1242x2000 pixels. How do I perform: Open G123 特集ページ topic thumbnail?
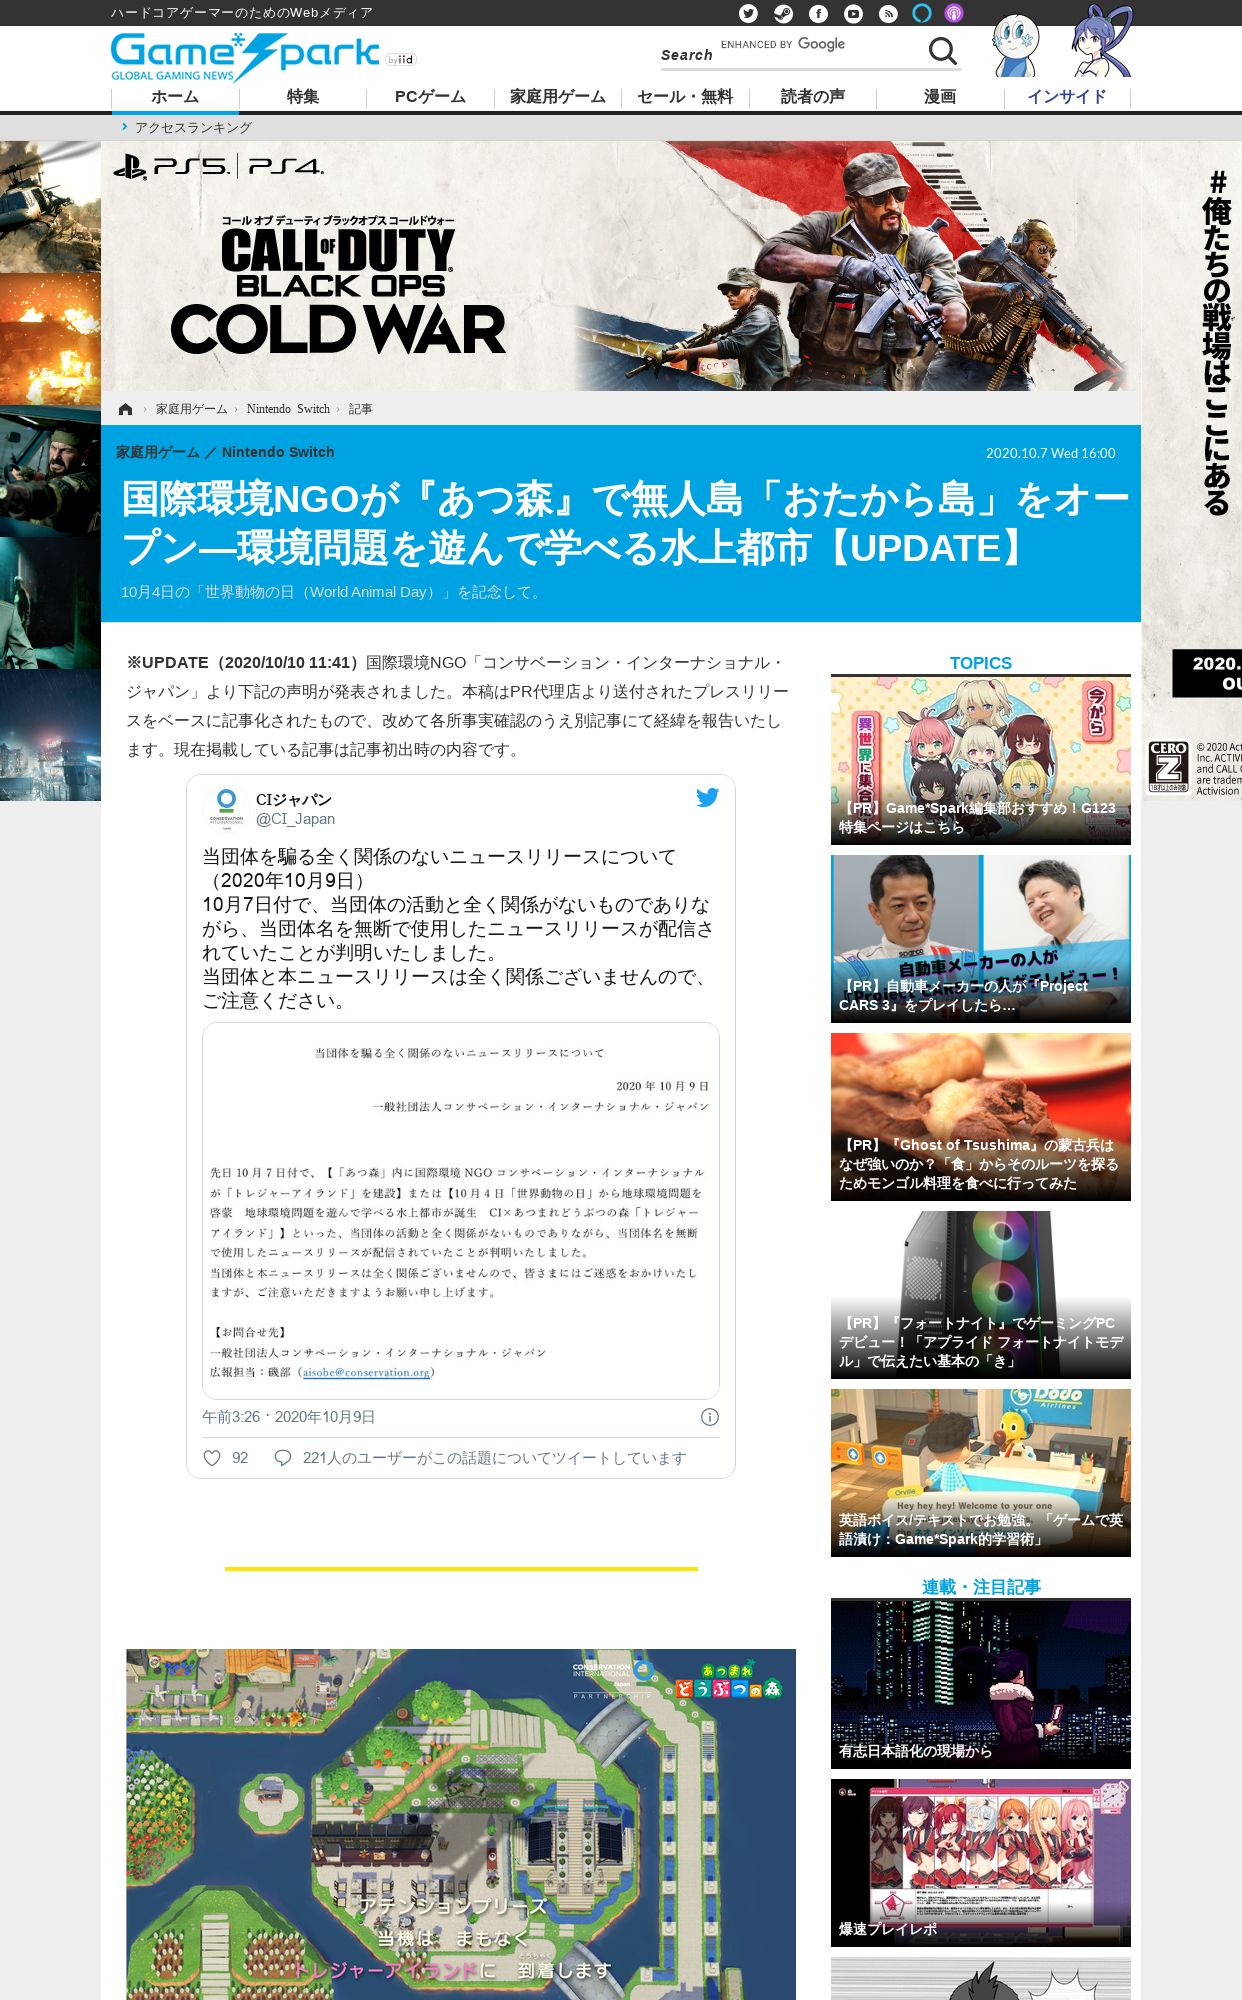(x=981, y=761)
